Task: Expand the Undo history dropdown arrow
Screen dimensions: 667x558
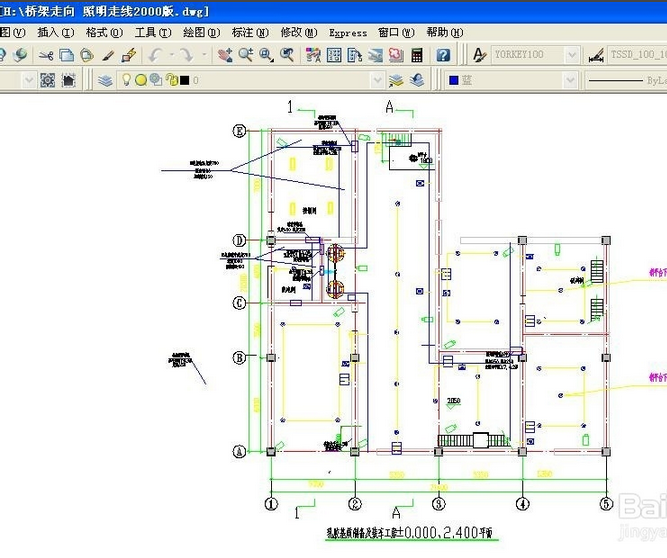Action: [171, 55]
